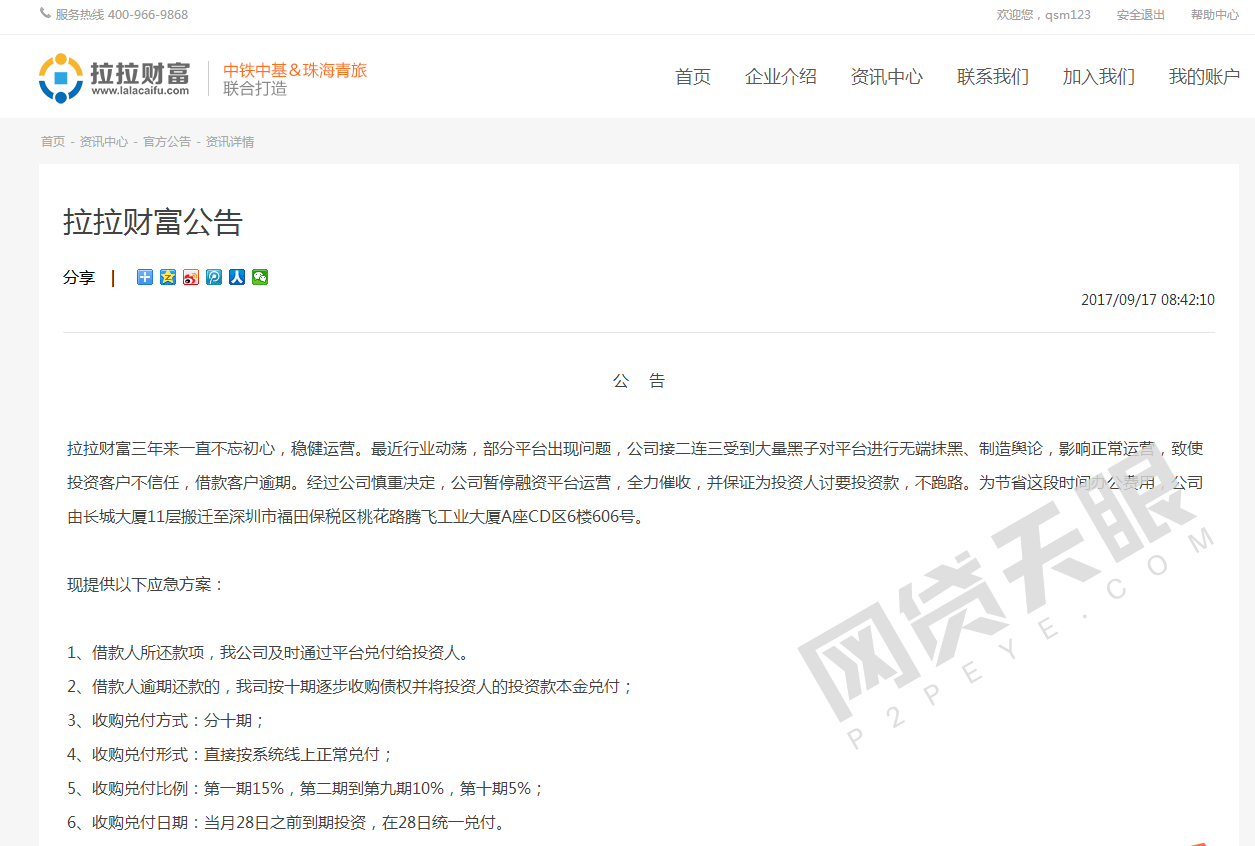Open 我的账户 navigation item

click(x=1205, y=77)
